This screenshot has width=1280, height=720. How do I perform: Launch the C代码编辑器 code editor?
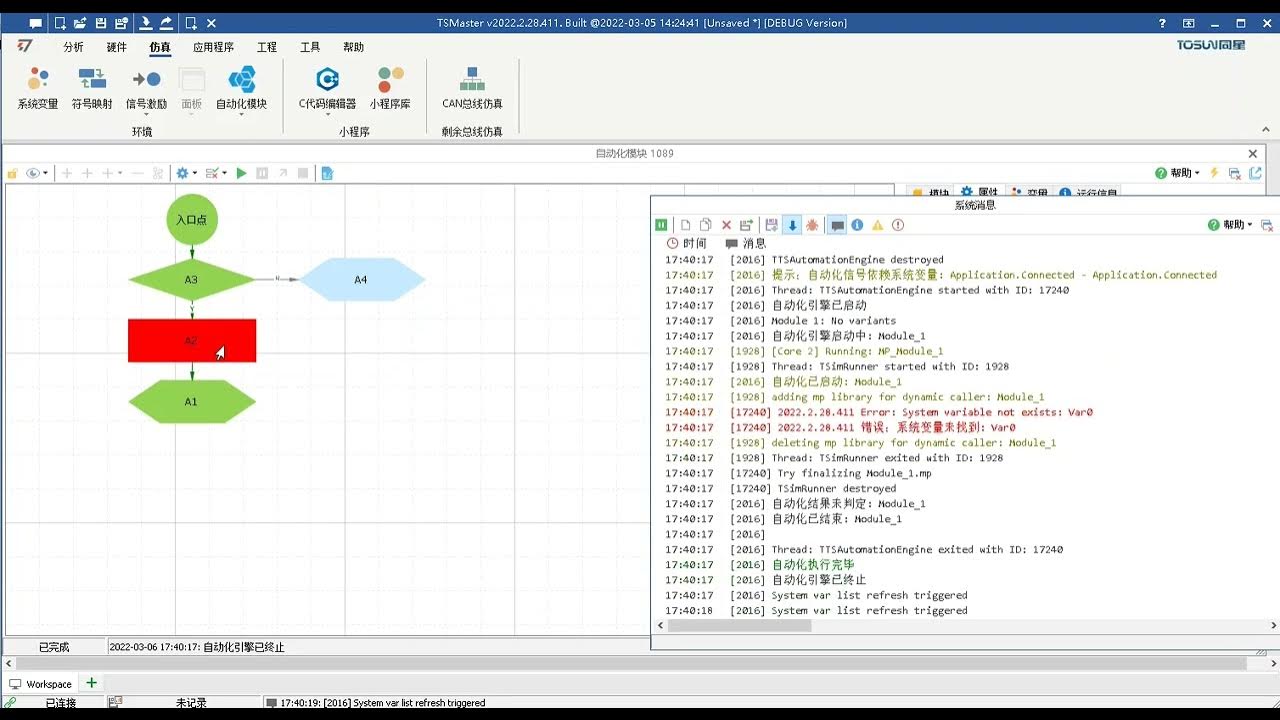point(327,88)
